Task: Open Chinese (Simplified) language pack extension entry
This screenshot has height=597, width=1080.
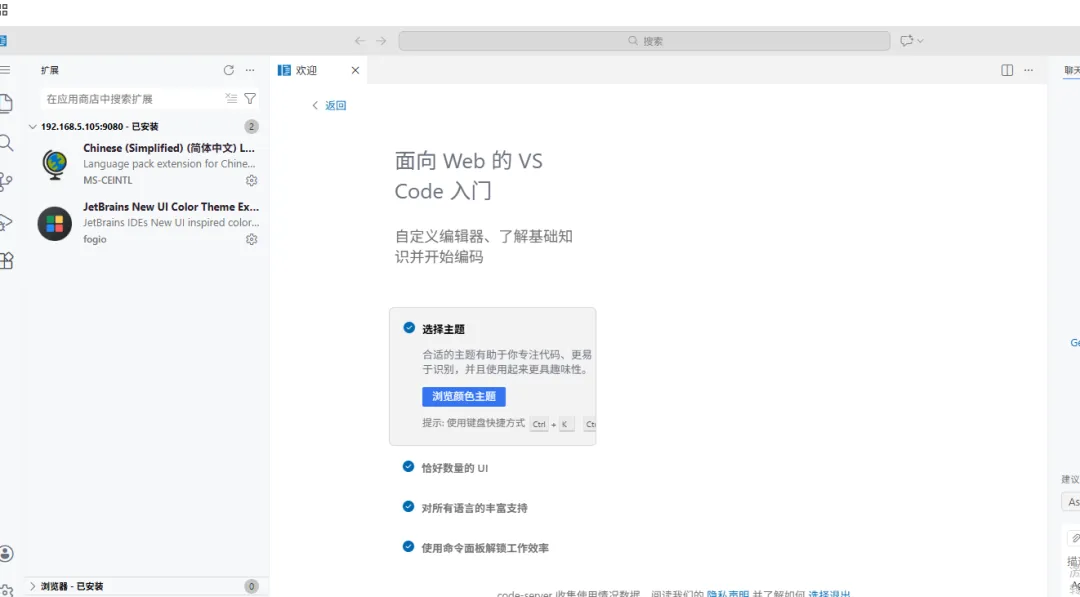Action: [147, 165]
